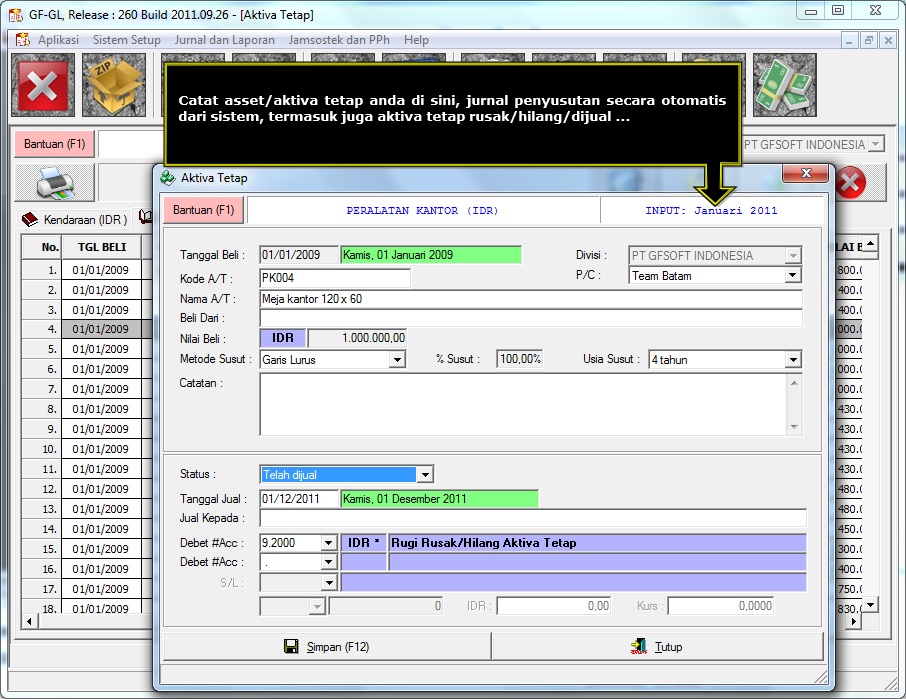Save with Simpan (F12) button
Image resolution: width=906 pixels, height=699 pixels.
click(x=327, y=647)
